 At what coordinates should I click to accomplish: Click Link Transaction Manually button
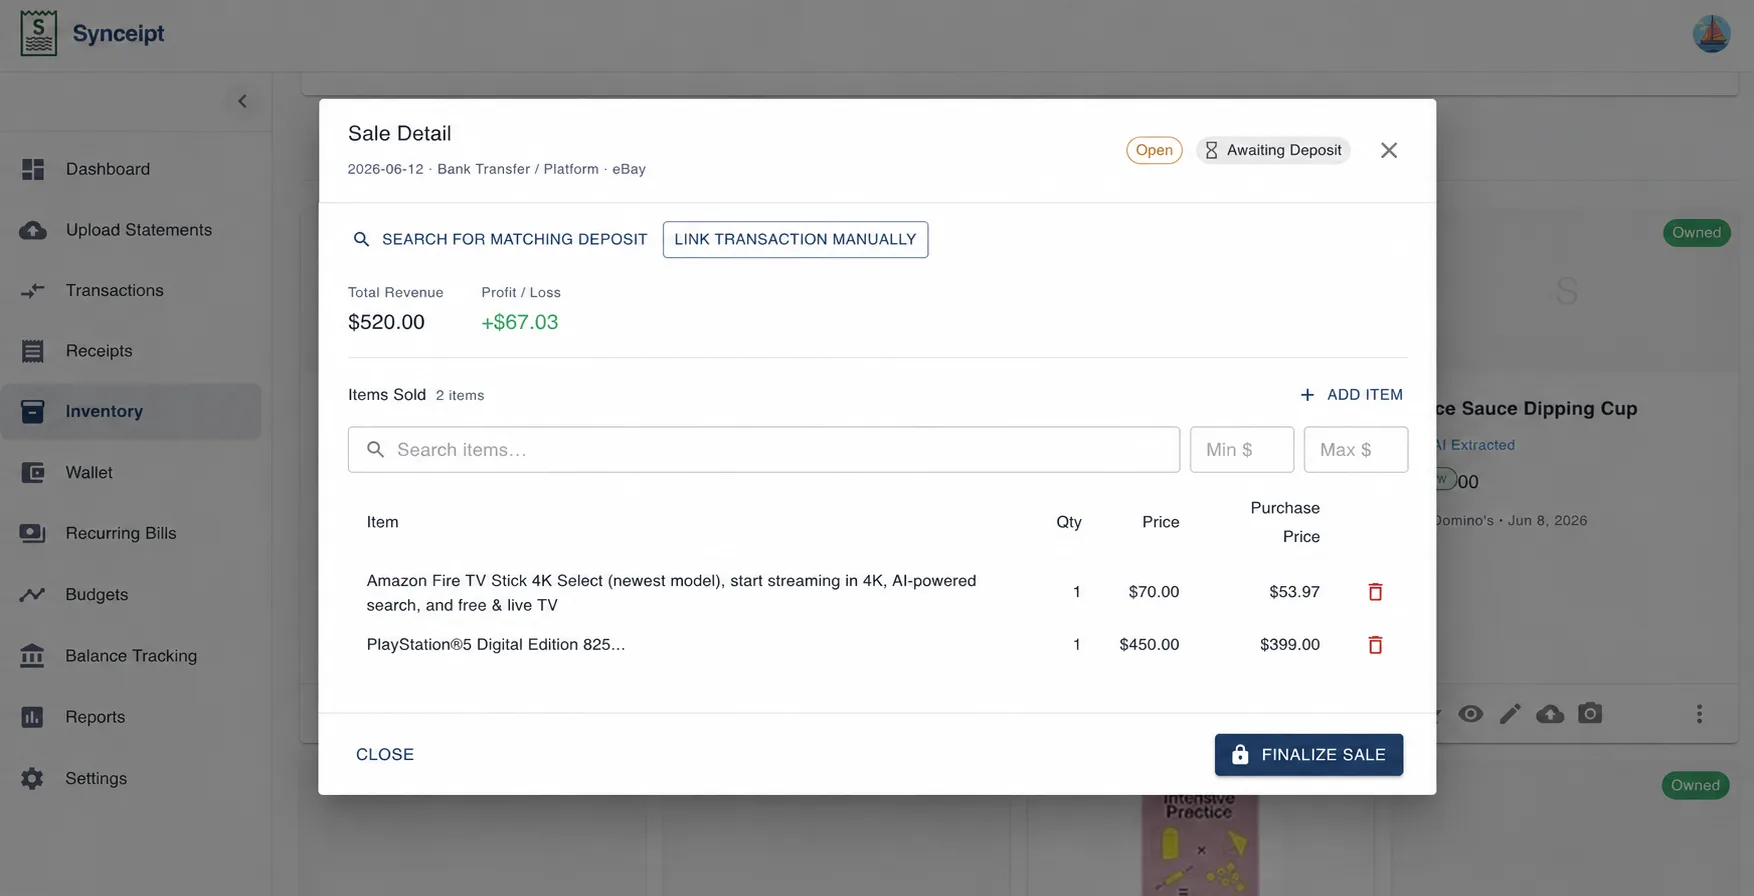(795, 239)
